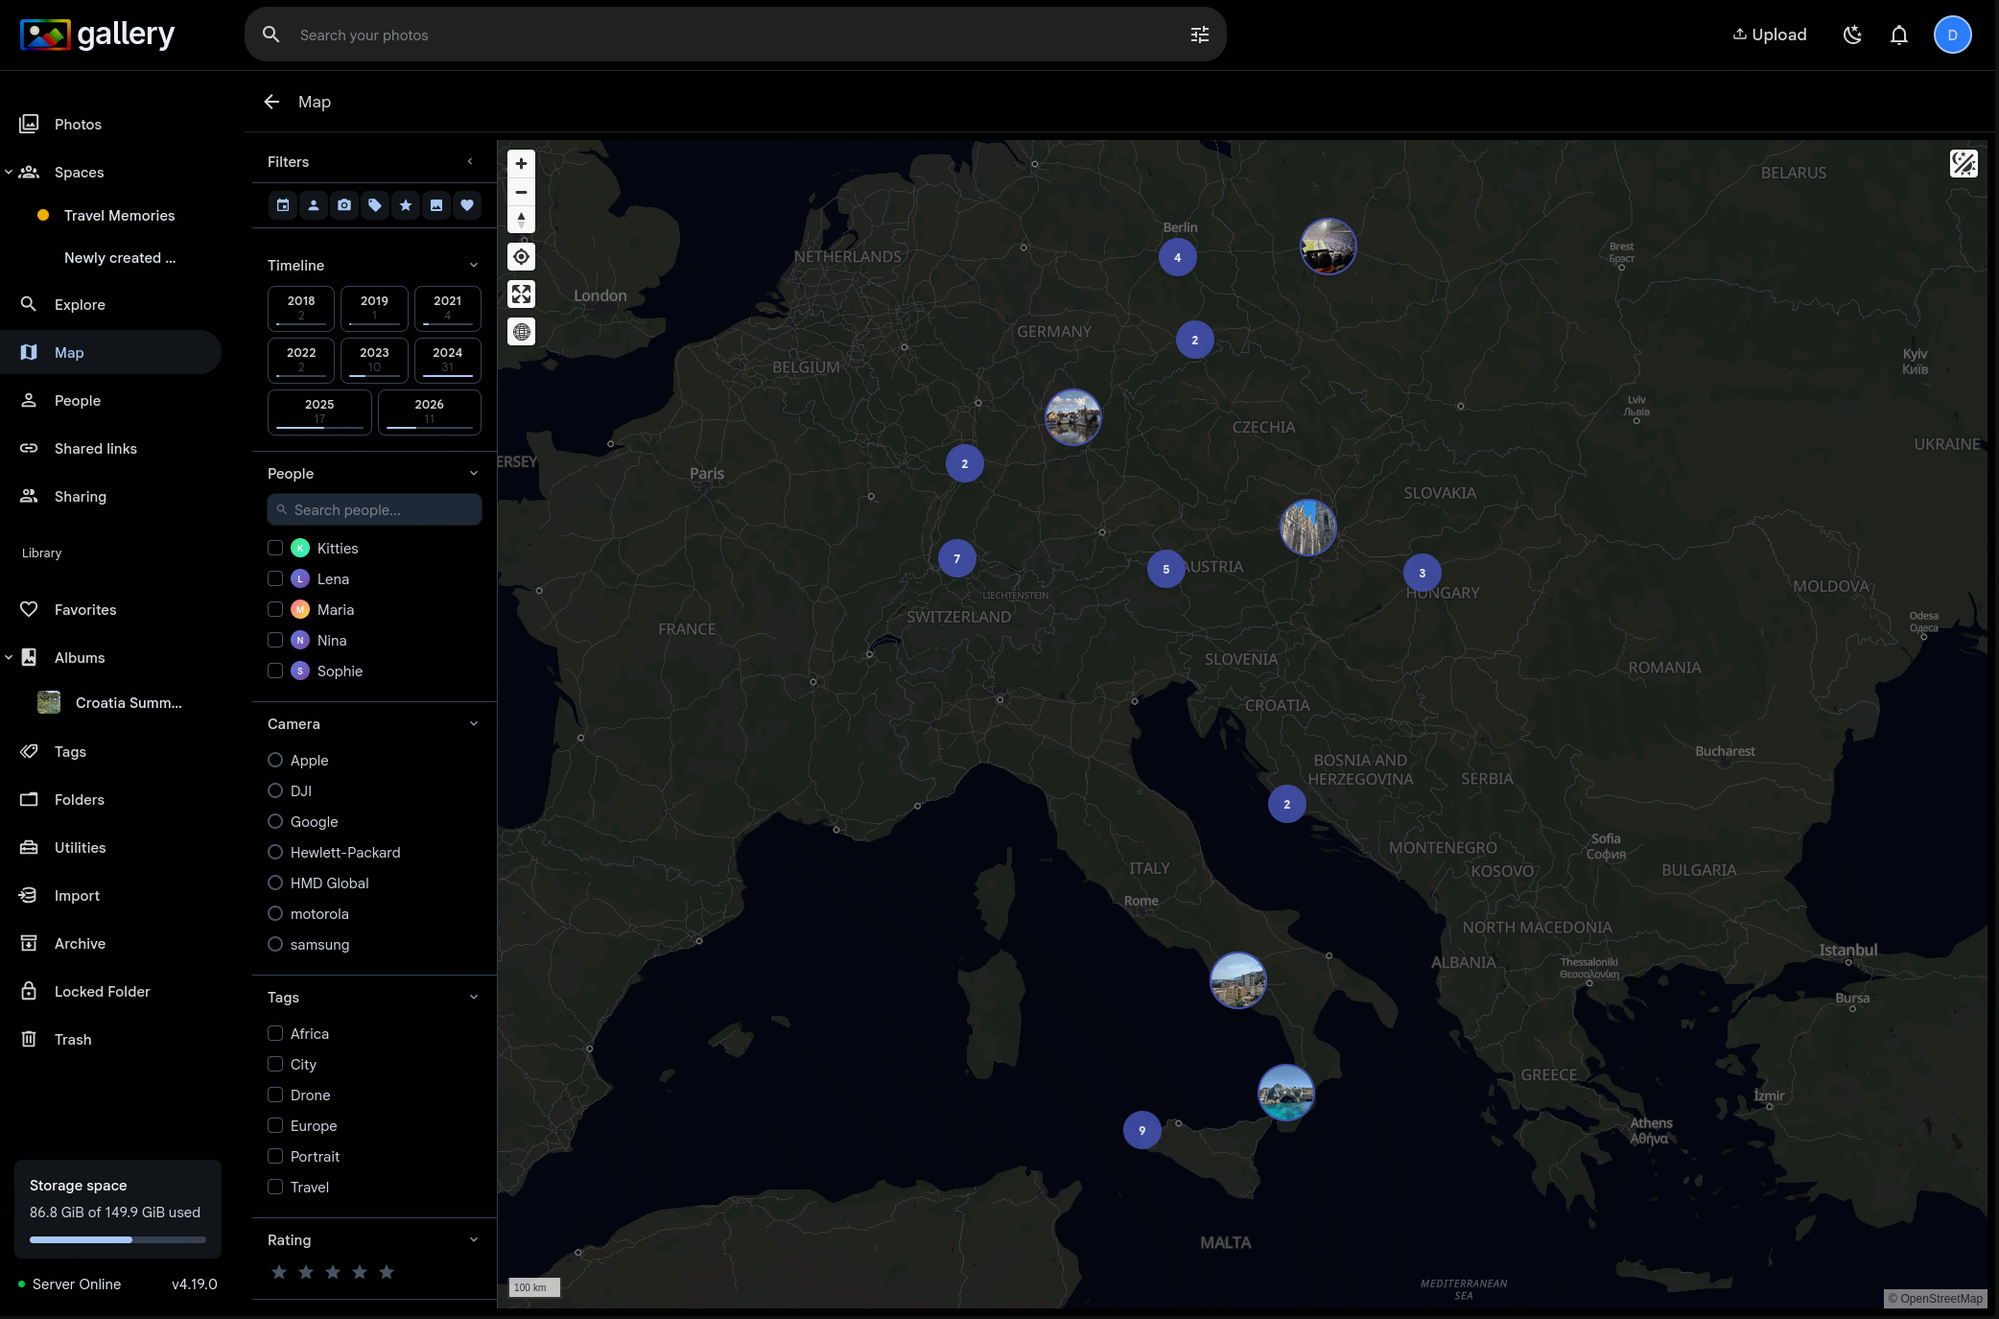This screenshot has width=1999, height=1319.
Task: Check the Maria people filter checkbox
Action: point(275,609)
